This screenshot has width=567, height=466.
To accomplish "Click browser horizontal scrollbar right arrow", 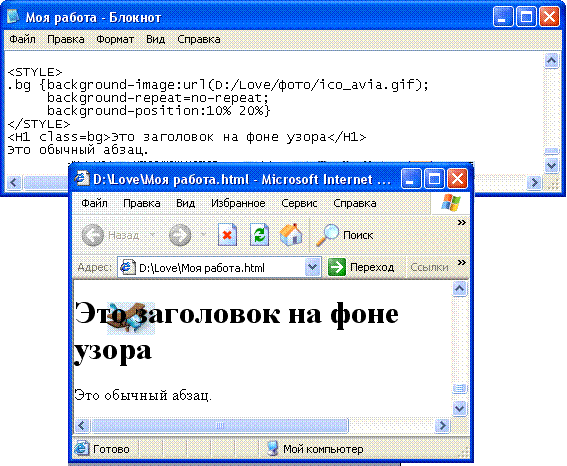I will pyautogui.click(x=442, y=426).
